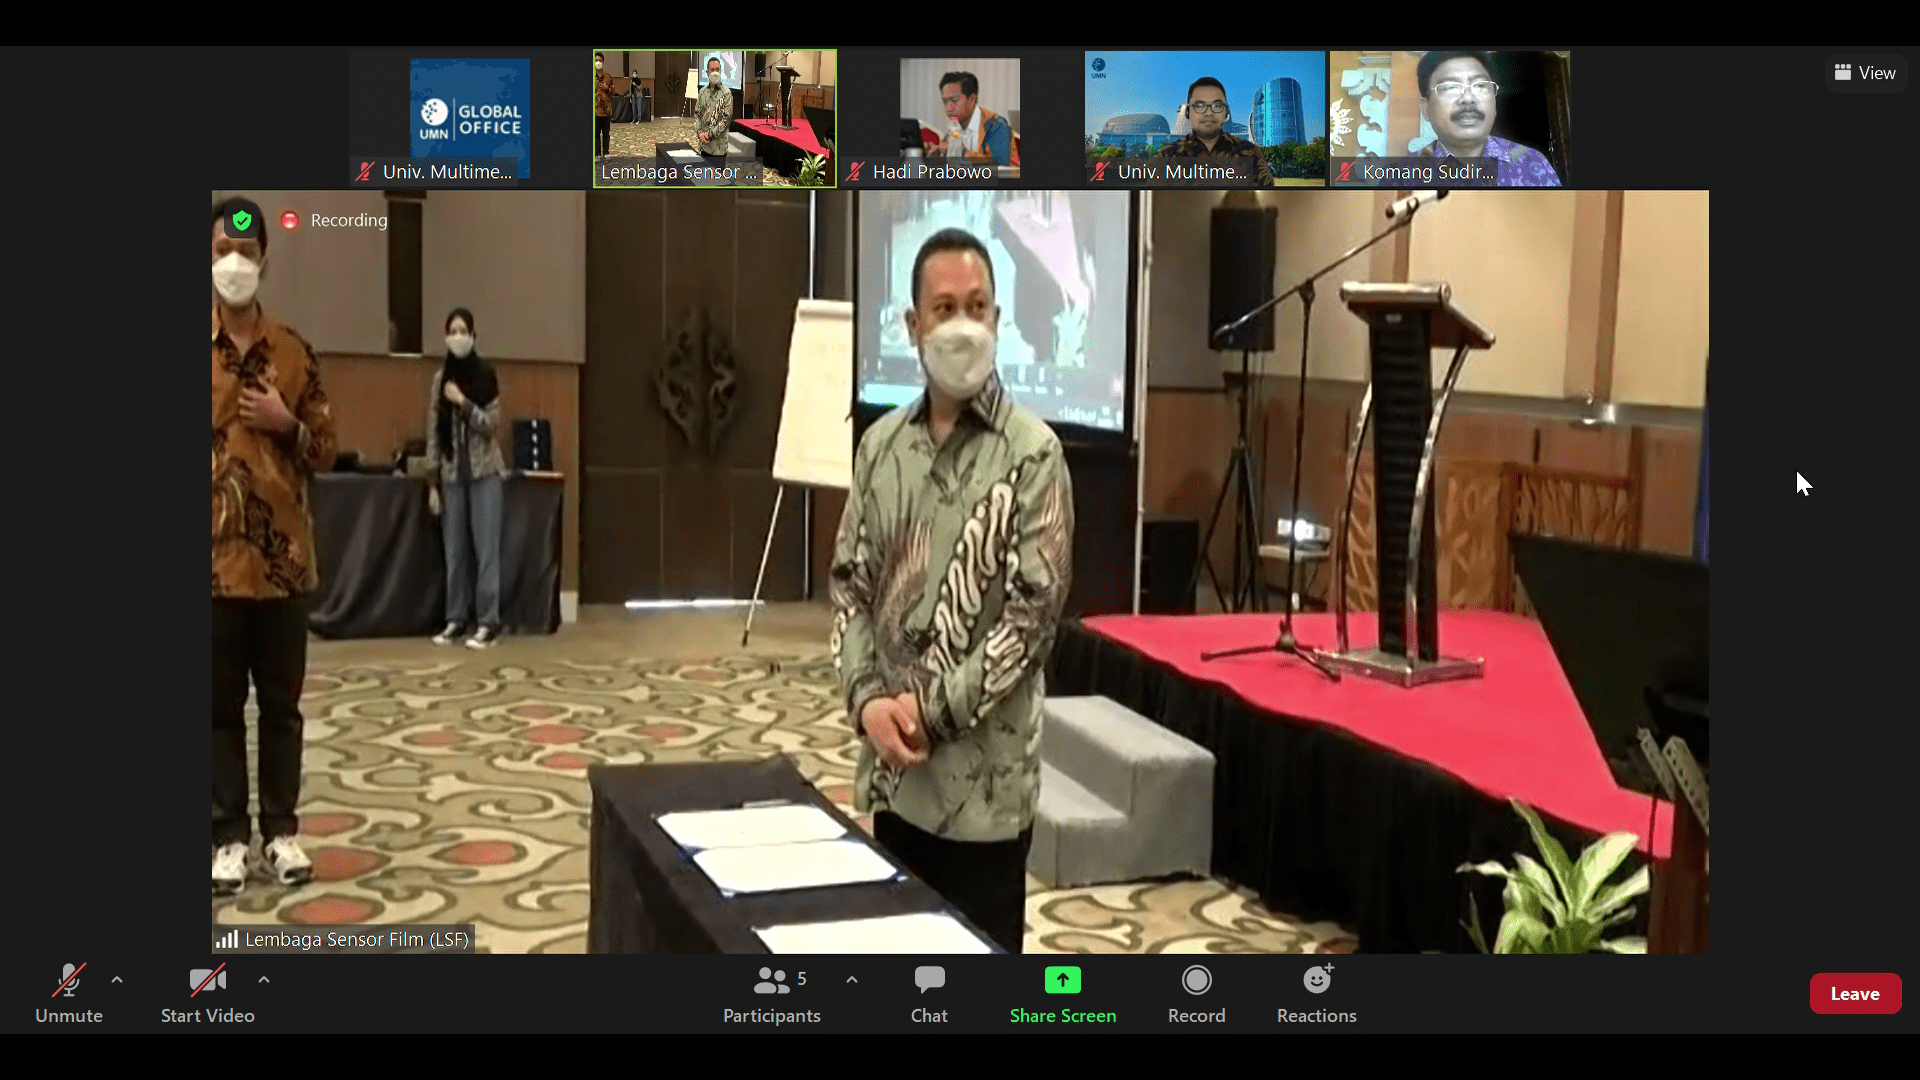Start recording with Record icon
This screenshot has height=1080, width=1920.
pyautogui.click(x=1196, y=980)
